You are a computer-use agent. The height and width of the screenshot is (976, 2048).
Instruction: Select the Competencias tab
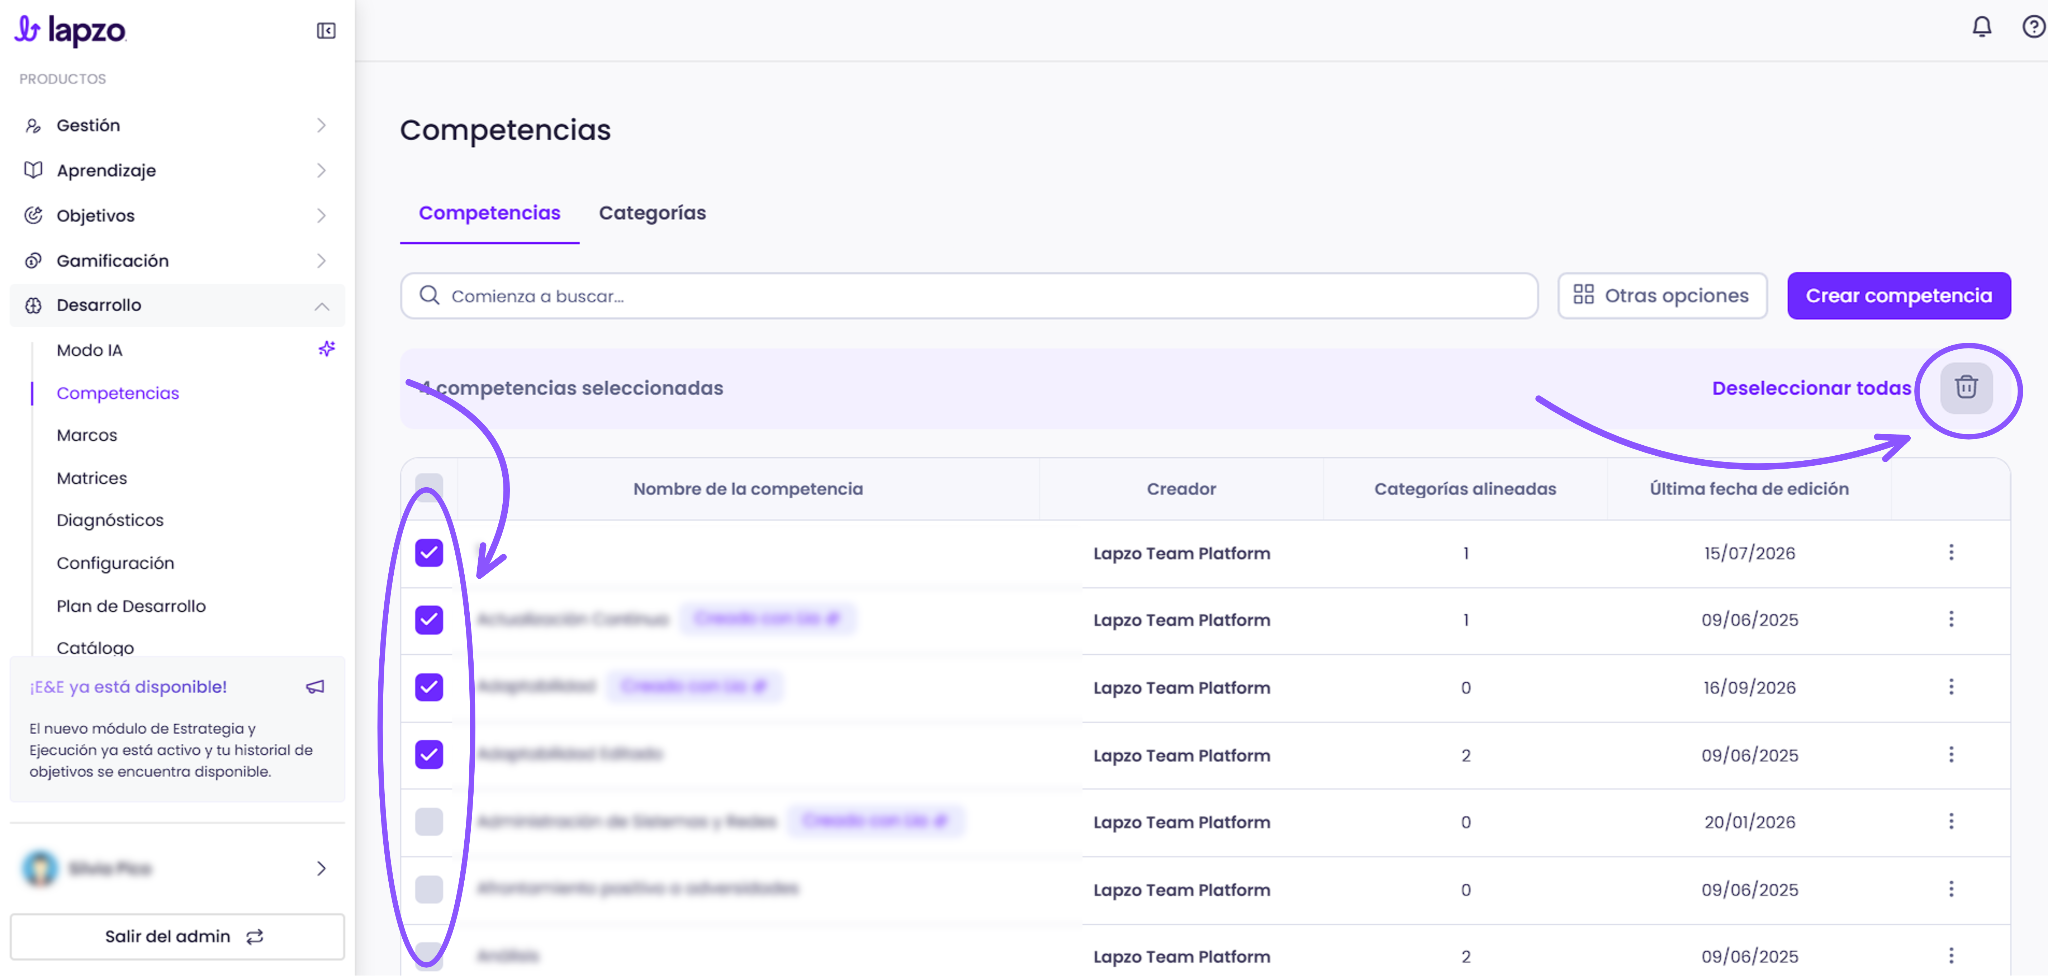coord(490,213)
